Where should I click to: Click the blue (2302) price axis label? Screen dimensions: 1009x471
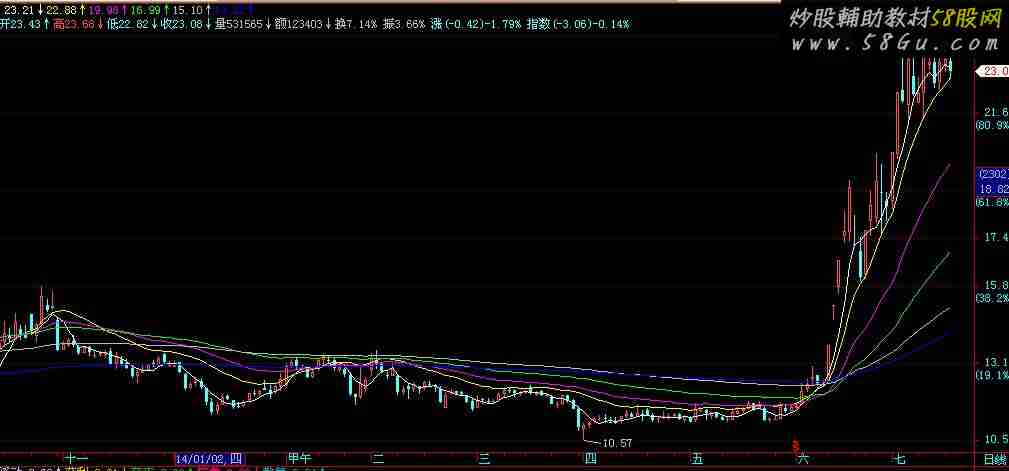point(992,174)
